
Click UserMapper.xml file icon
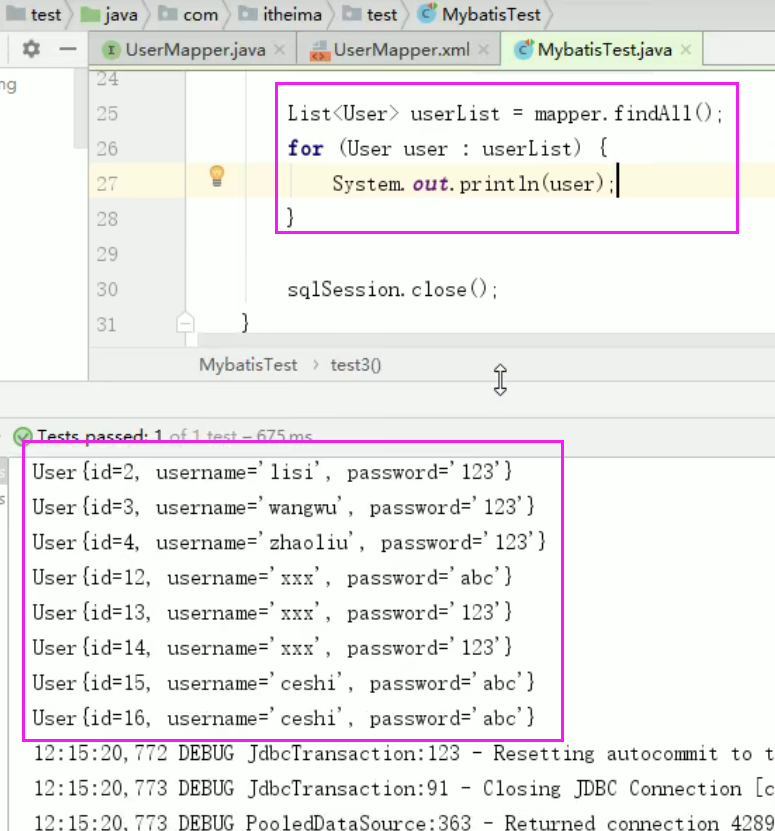(x=320, y=51)
